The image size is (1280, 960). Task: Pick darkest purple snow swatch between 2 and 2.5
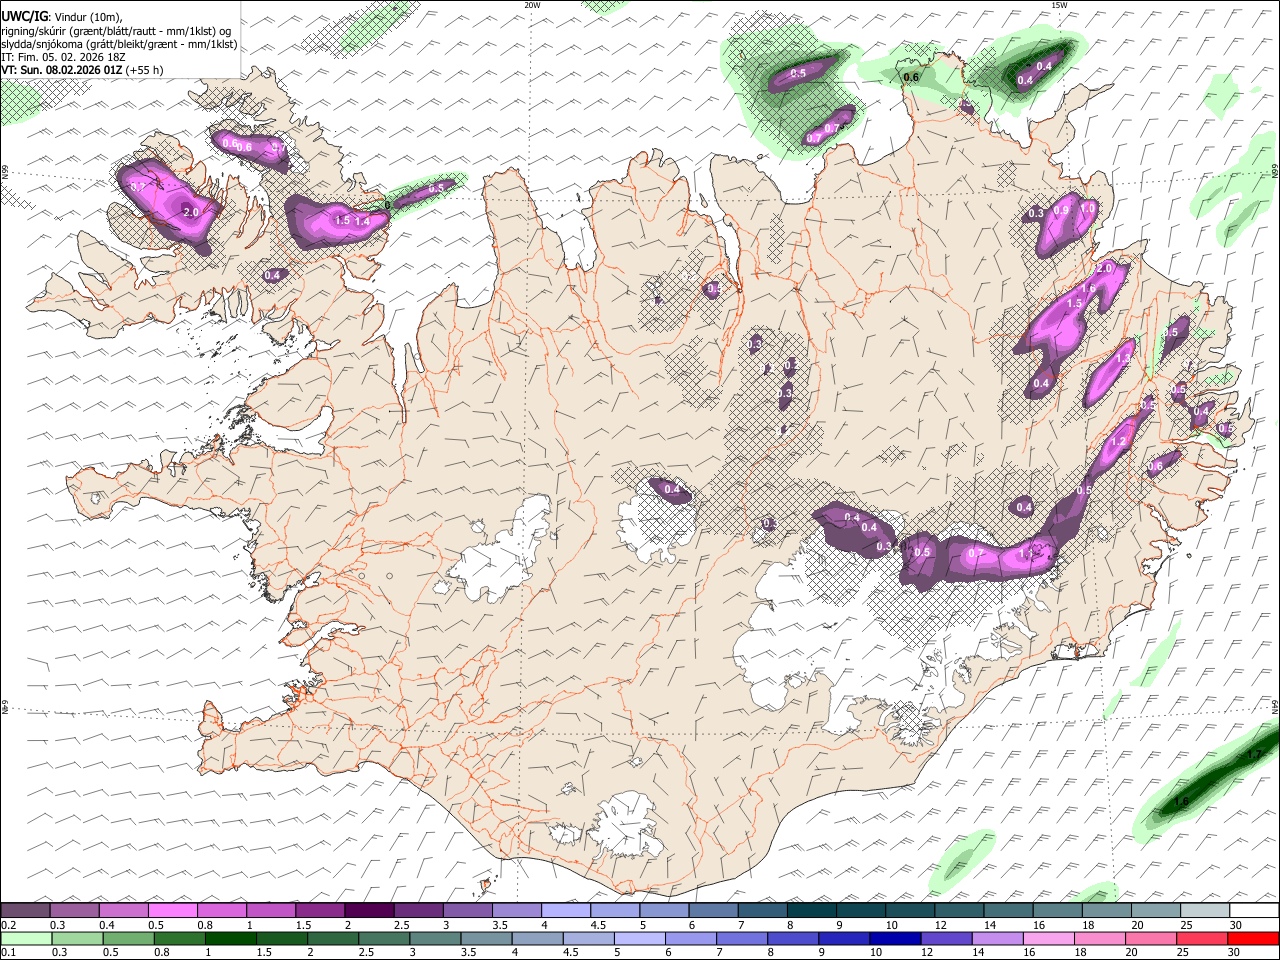click(x=369, y=911)
